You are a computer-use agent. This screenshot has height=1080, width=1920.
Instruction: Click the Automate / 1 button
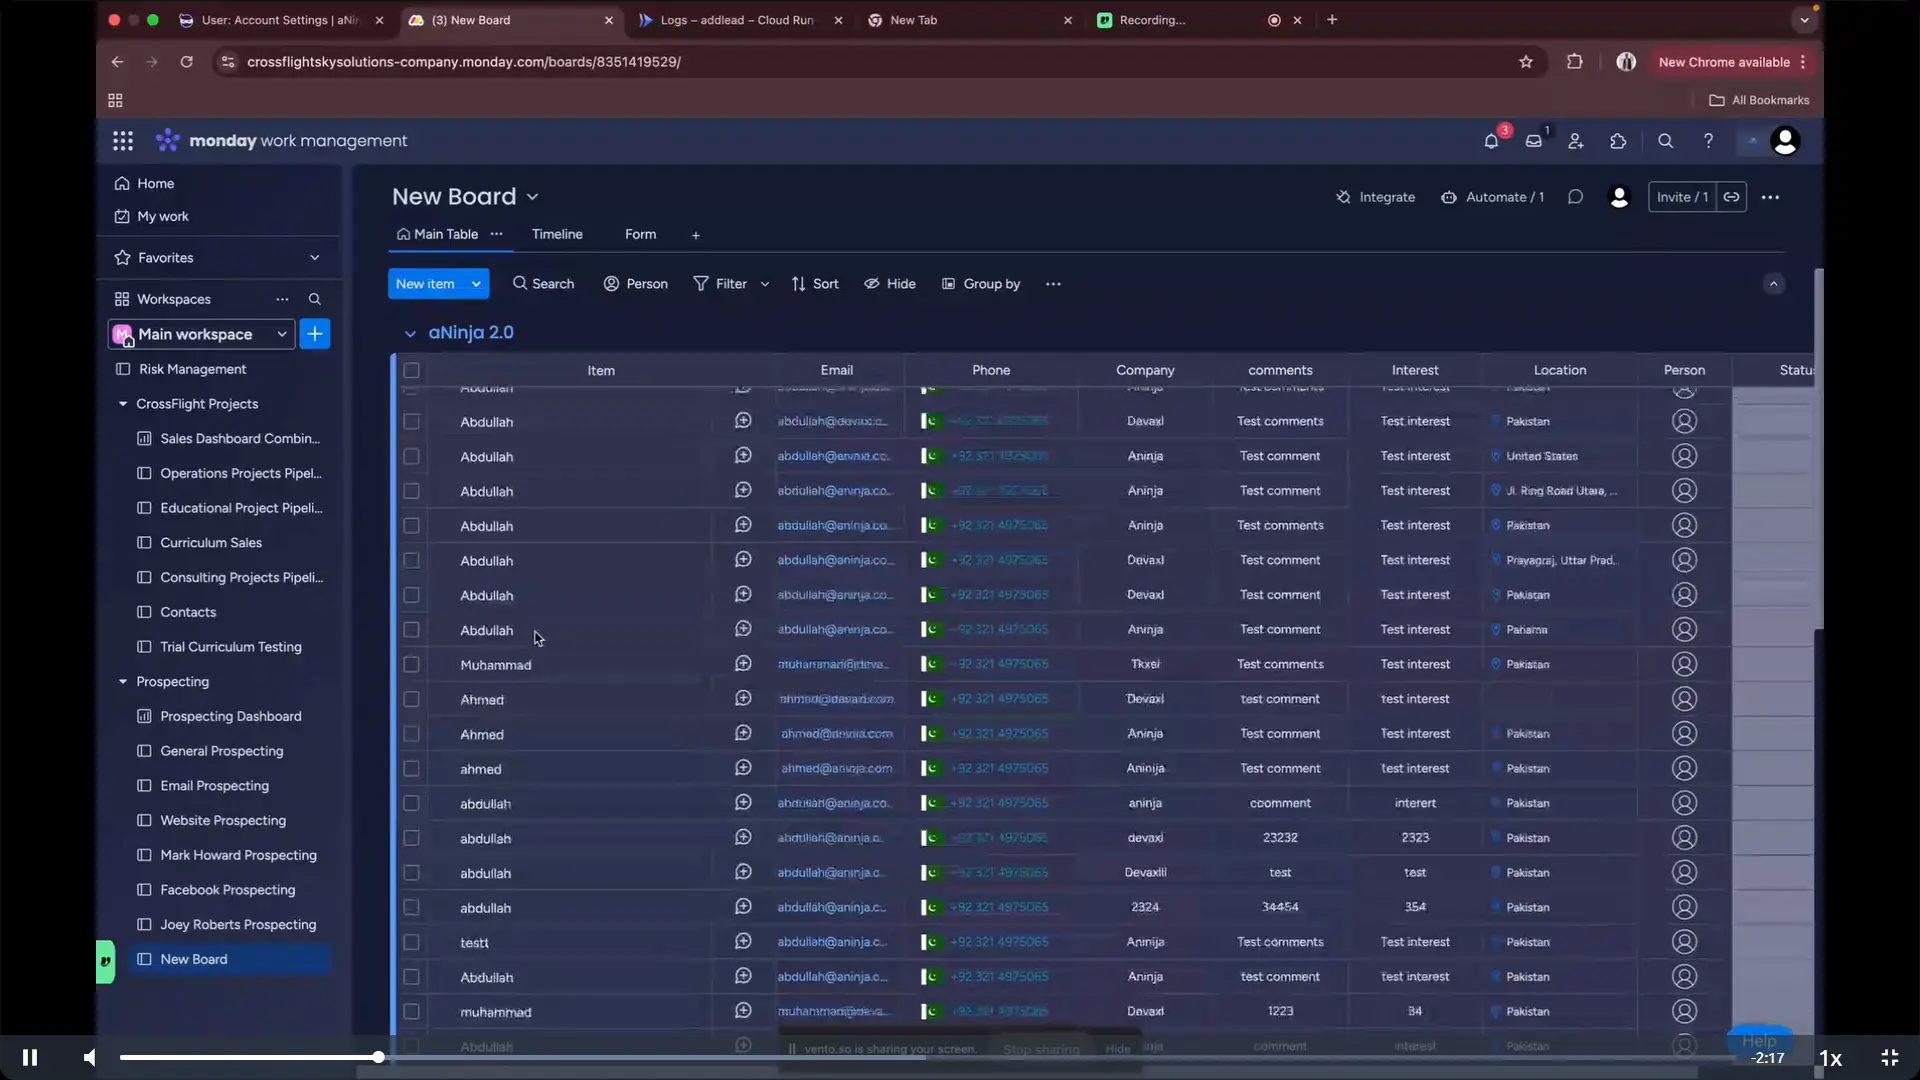click(x=1492, y=197)
